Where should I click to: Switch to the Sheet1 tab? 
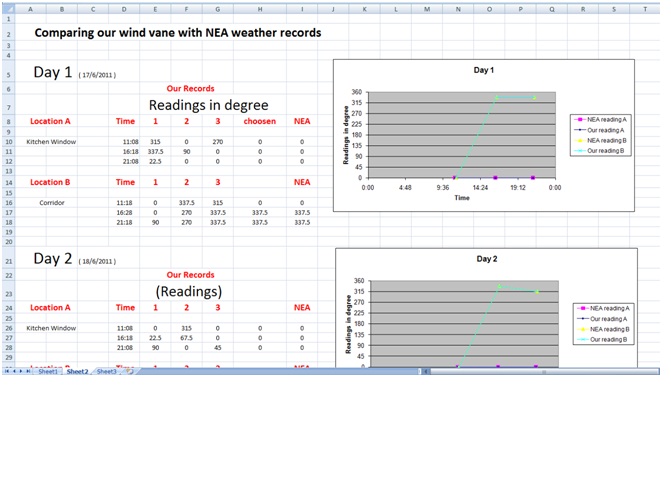(x=48, y=371)
